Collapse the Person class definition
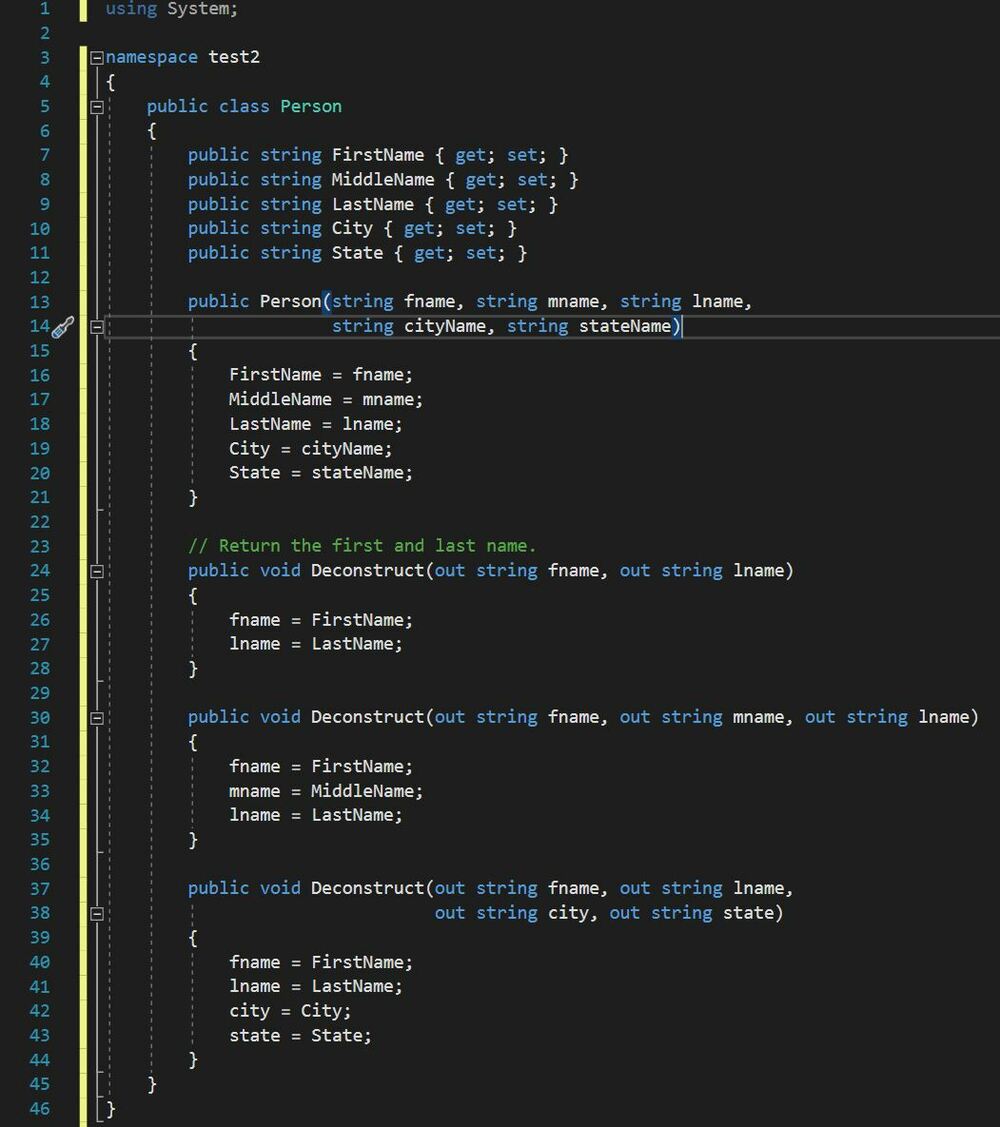Screen dimensions: 1000x1127 tap(97, 106)
